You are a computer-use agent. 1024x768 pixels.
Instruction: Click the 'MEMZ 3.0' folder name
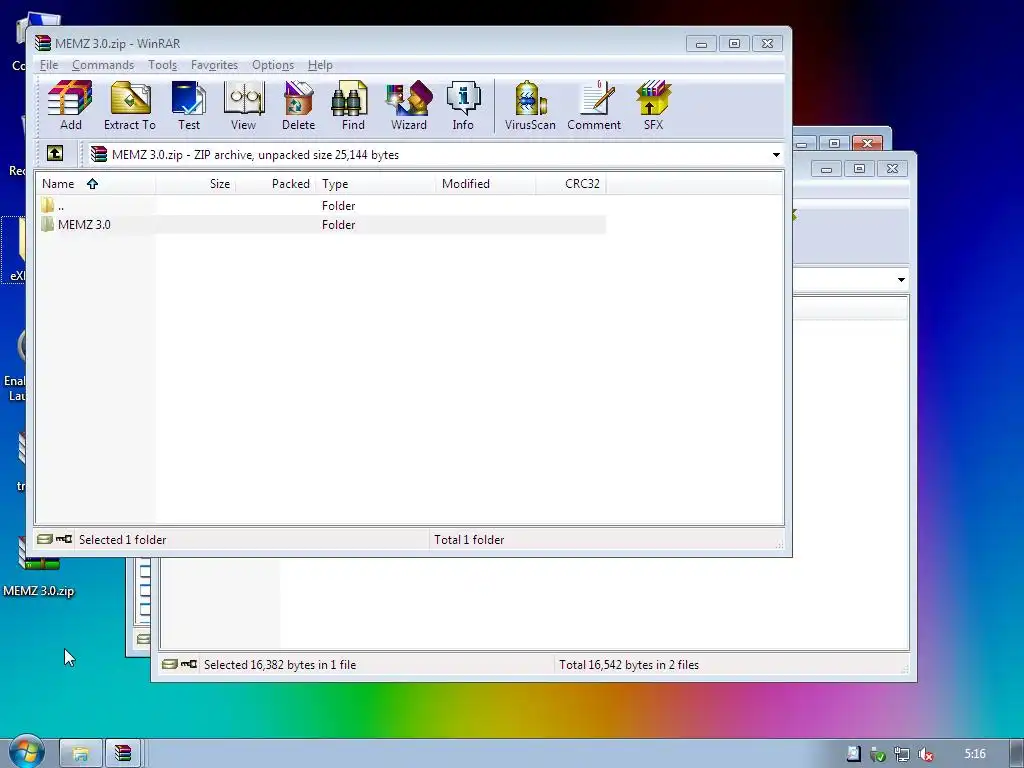(84, 225)
